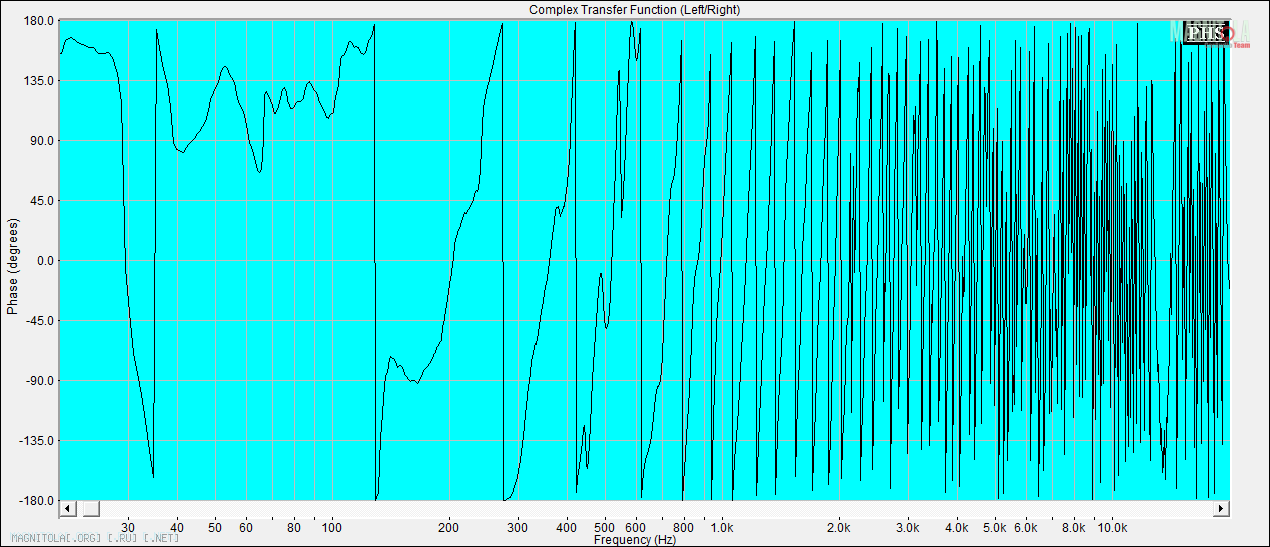The image size is (1270, 547).
Task: Click the 'Frequency (Hz)' axis label
Action: [x=634, y=540]
